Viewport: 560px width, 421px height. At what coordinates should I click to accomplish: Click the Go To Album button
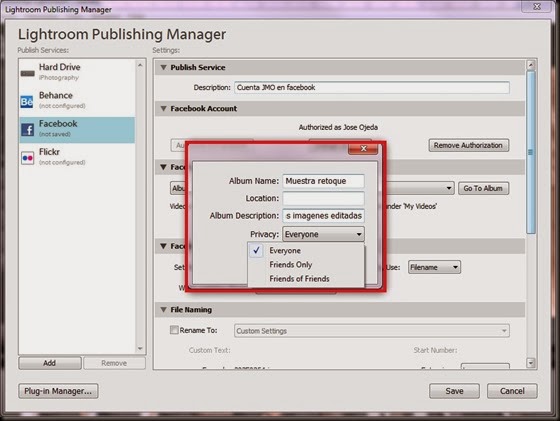tap(483, 188)
